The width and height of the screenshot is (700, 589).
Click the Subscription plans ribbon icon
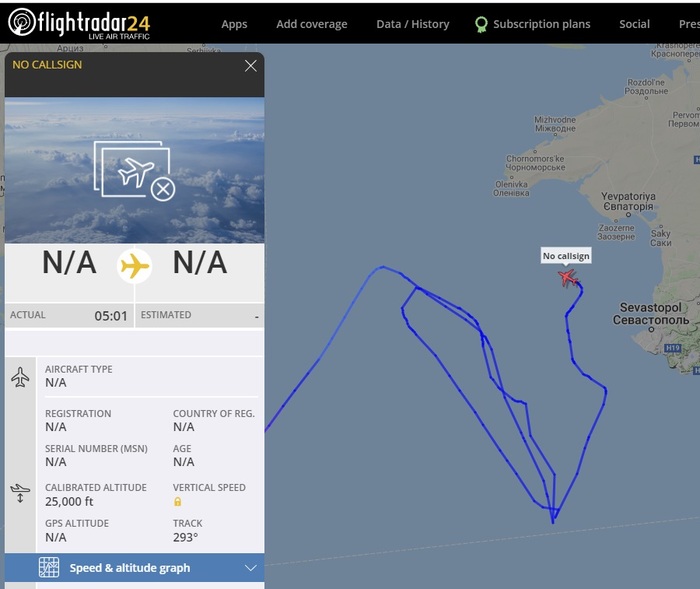[x=481, y=24]
